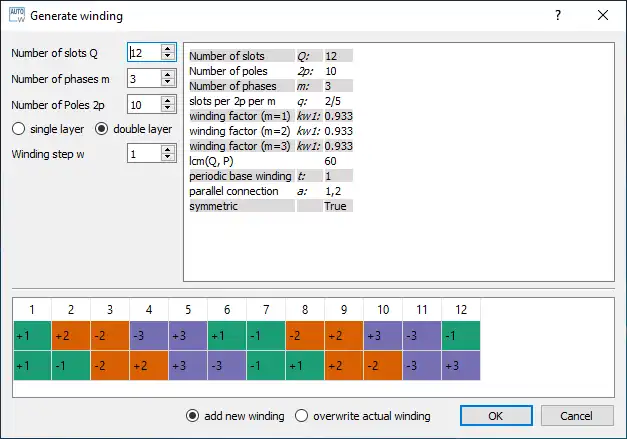
Task: Increase number of slots Q spinner
Action: tap(168, 48)
